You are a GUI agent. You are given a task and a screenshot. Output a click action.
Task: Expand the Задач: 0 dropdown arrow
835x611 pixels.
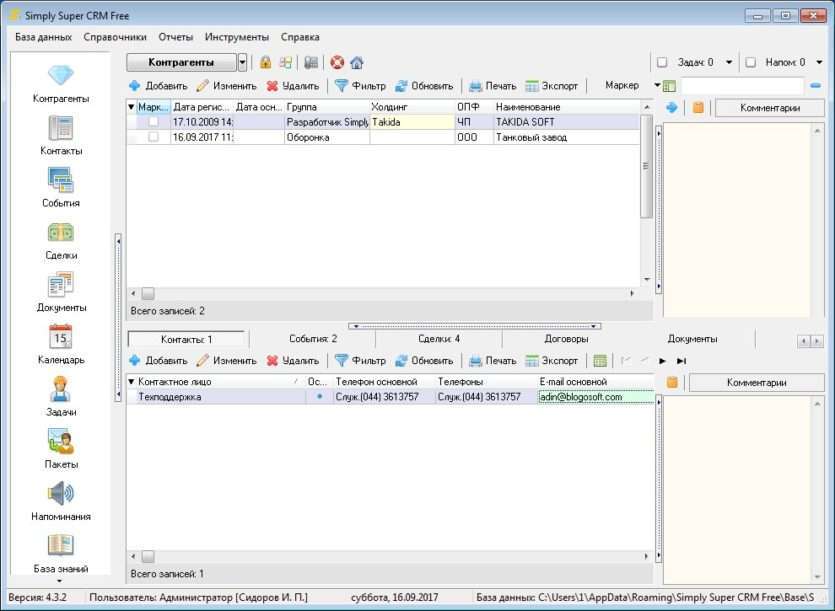pos(729,62)
